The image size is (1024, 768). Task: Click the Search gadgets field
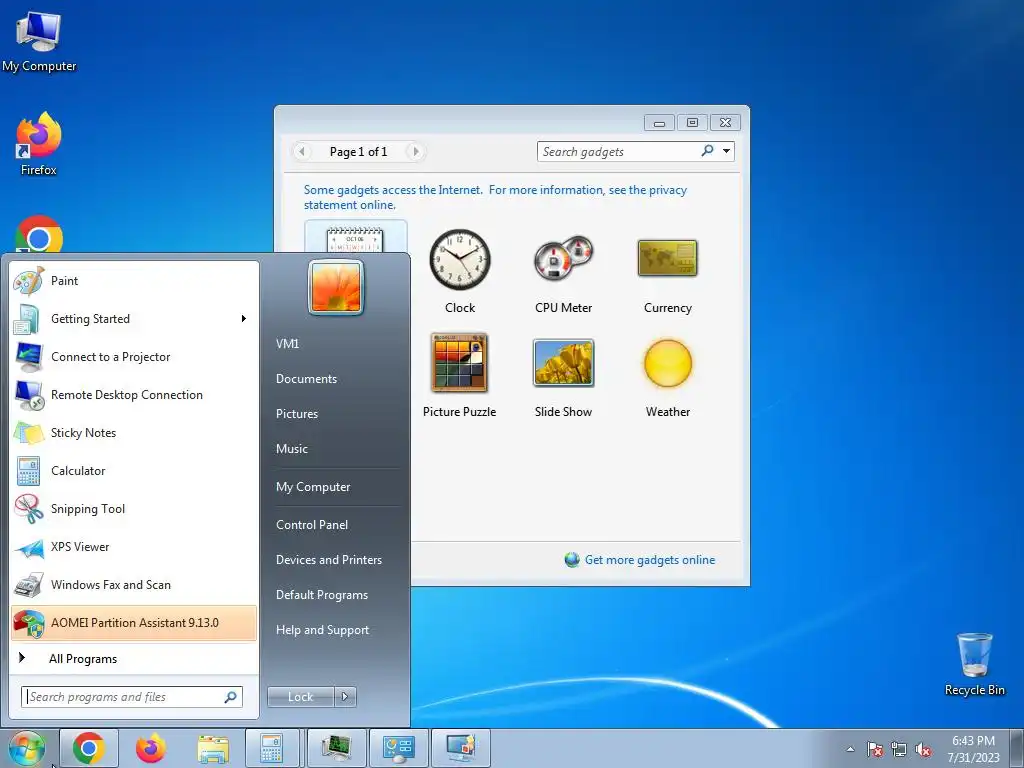pyautogui.click(x=617, y=152)
